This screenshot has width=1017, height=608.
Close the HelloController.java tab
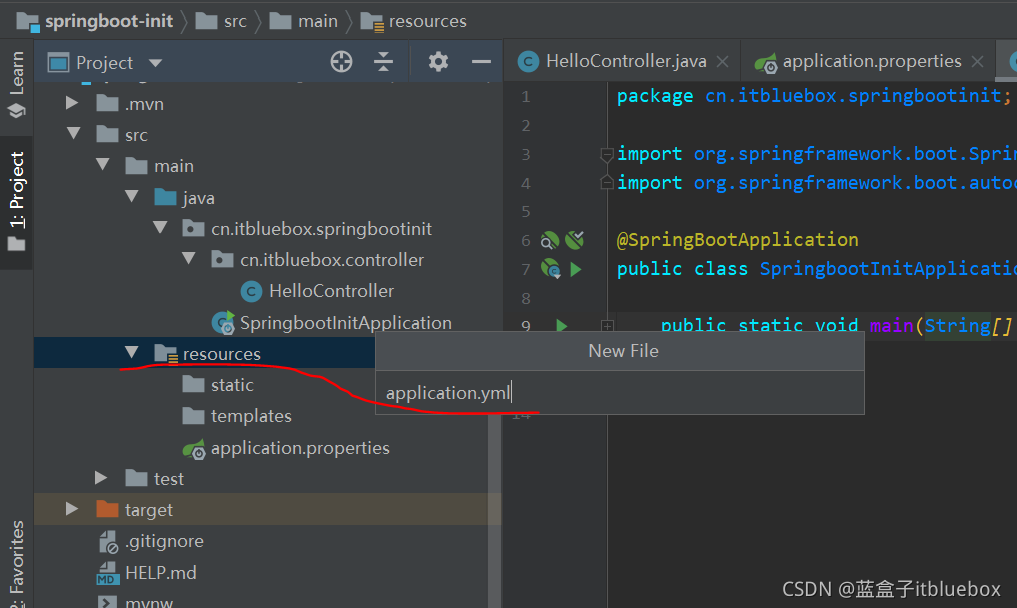pos(723,62)
